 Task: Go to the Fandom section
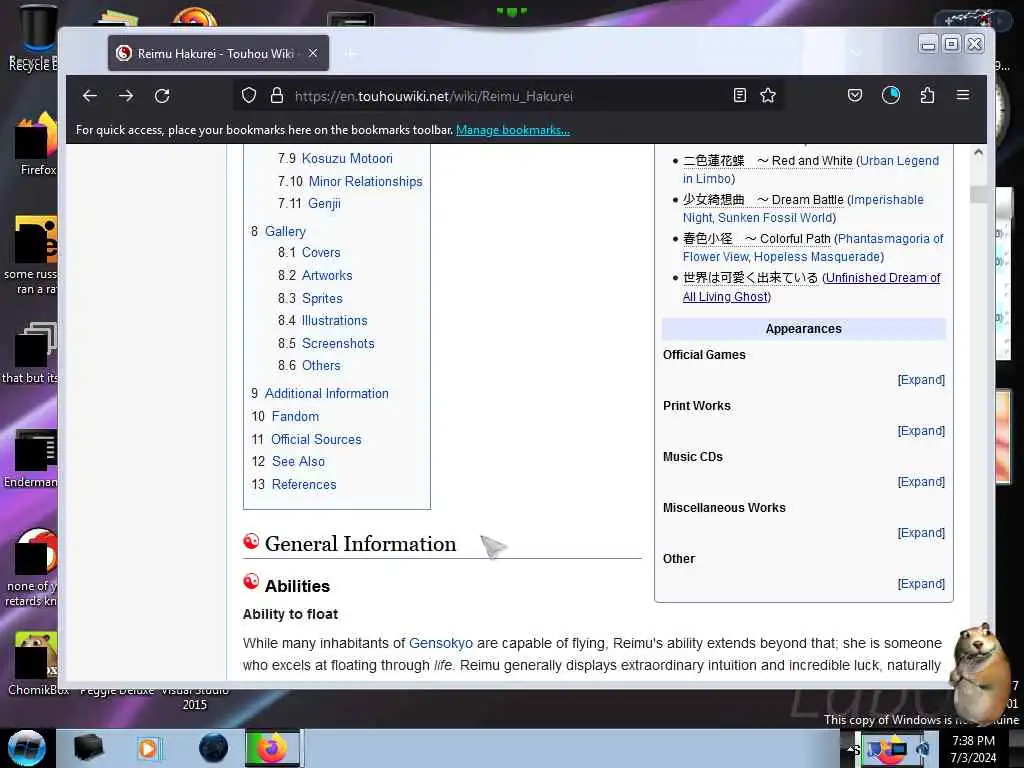[295, 417]
